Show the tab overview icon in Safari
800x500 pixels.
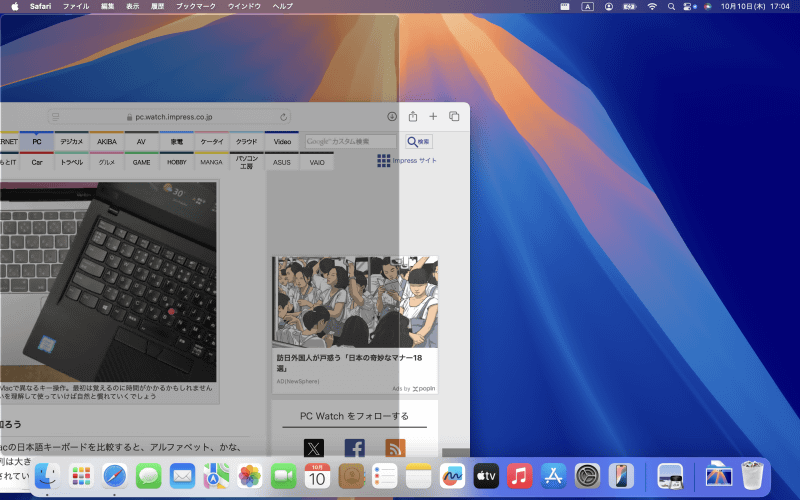pyautogui.click(x=454, y=116)
